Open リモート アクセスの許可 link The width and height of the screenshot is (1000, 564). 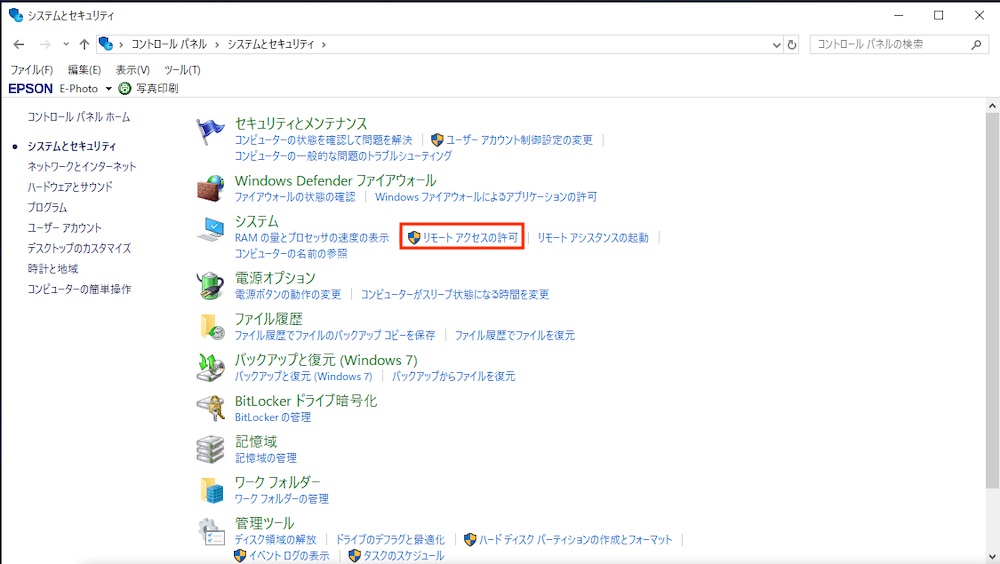(x=470, y=237)
